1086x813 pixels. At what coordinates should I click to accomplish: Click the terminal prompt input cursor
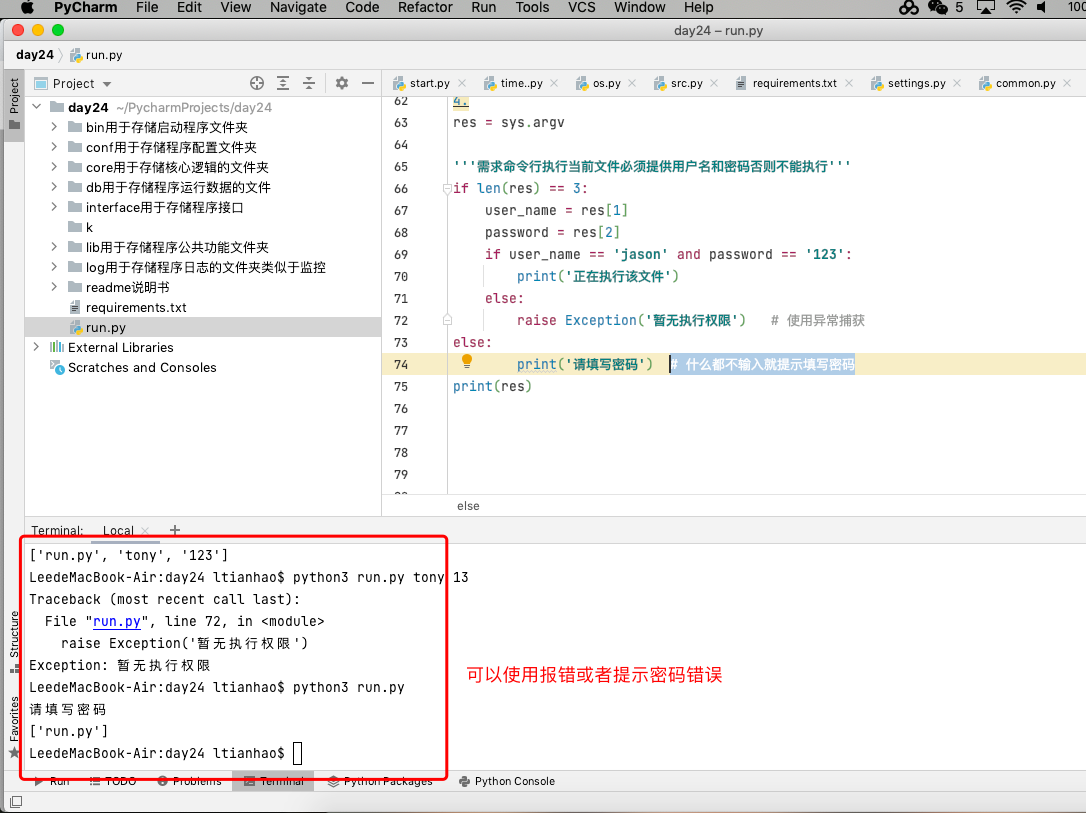tap(298, 753)
